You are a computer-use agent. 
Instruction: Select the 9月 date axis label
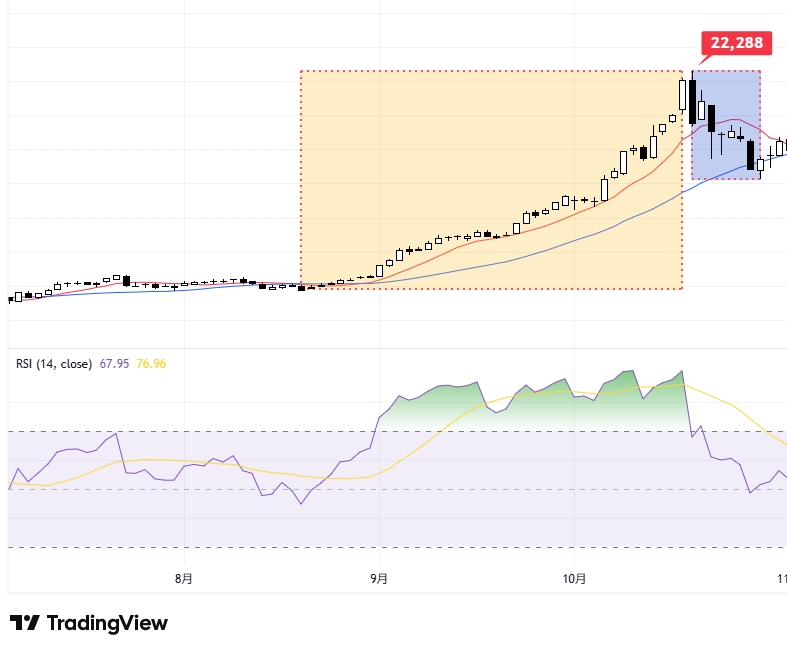[379, 578]
